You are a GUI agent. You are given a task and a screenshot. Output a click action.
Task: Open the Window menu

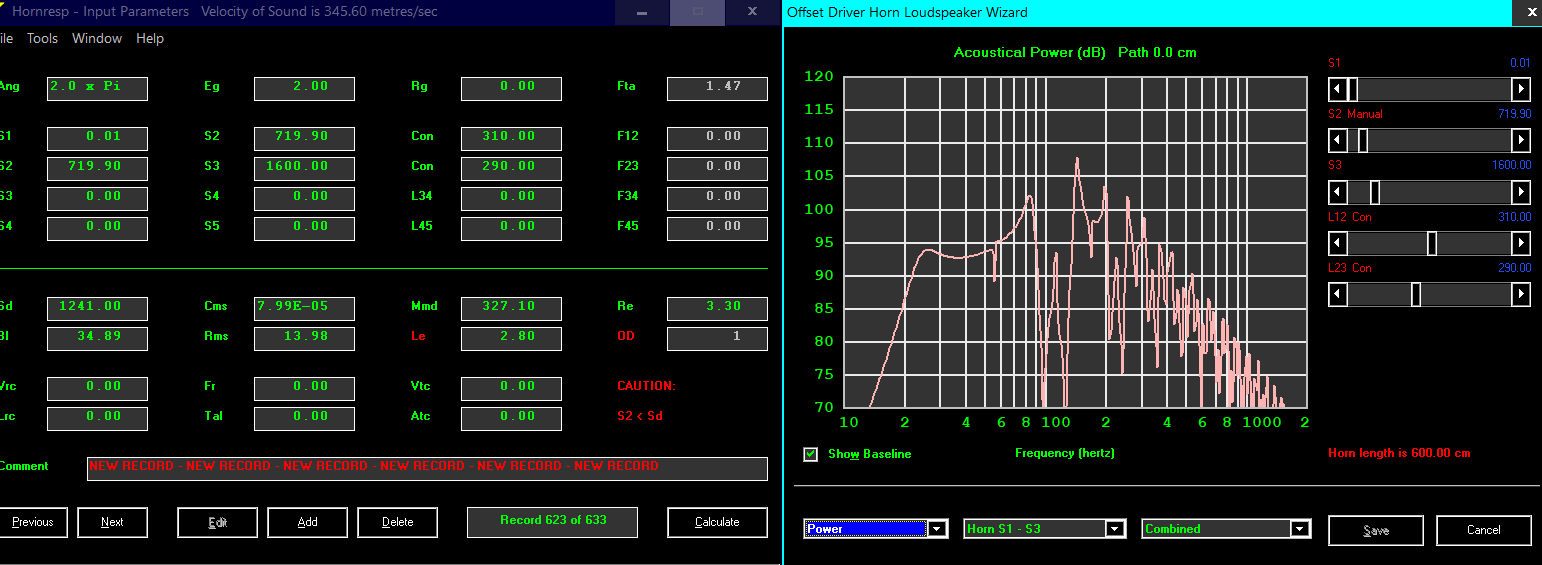[97, 38]
